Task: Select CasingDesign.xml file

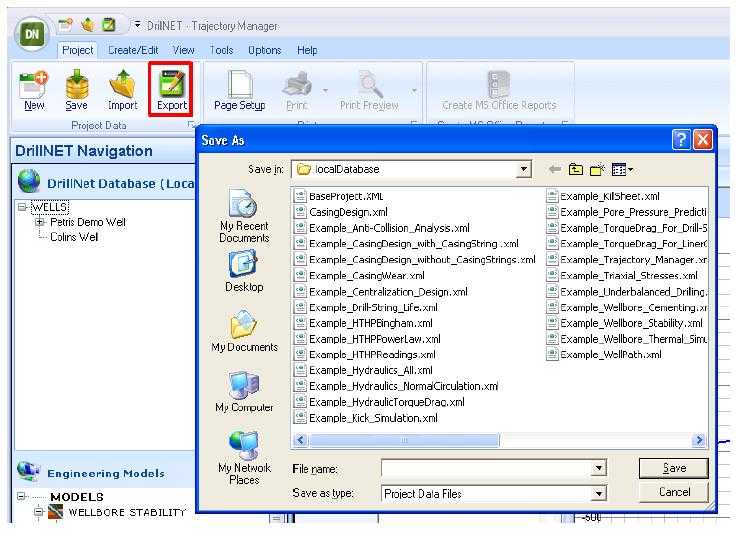Action: point(341,212)
